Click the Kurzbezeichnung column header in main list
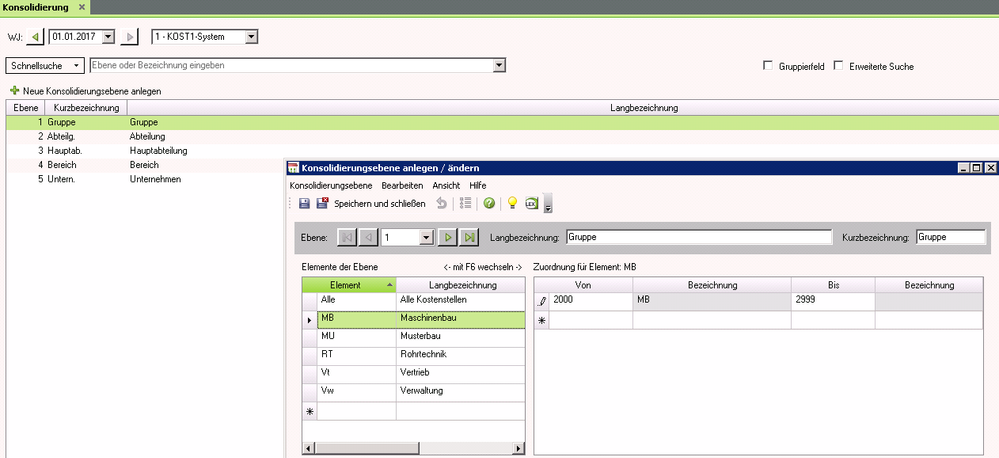 (86, 108)
